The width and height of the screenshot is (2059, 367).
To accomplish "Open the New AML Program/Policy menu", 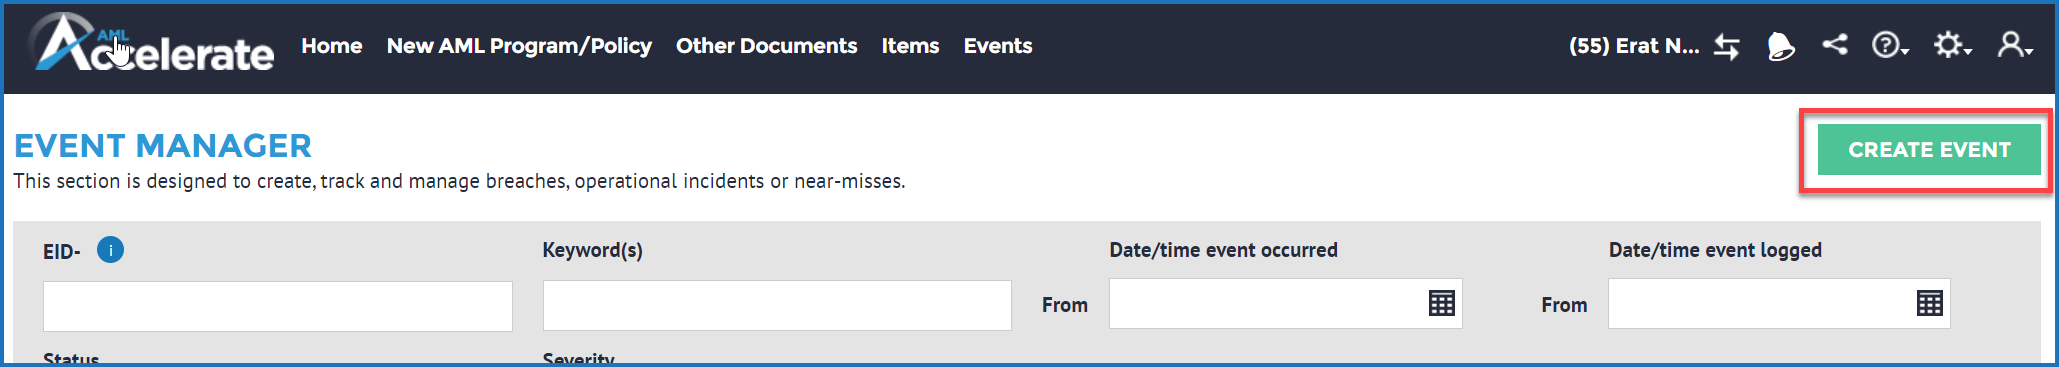I will [519, 46].
